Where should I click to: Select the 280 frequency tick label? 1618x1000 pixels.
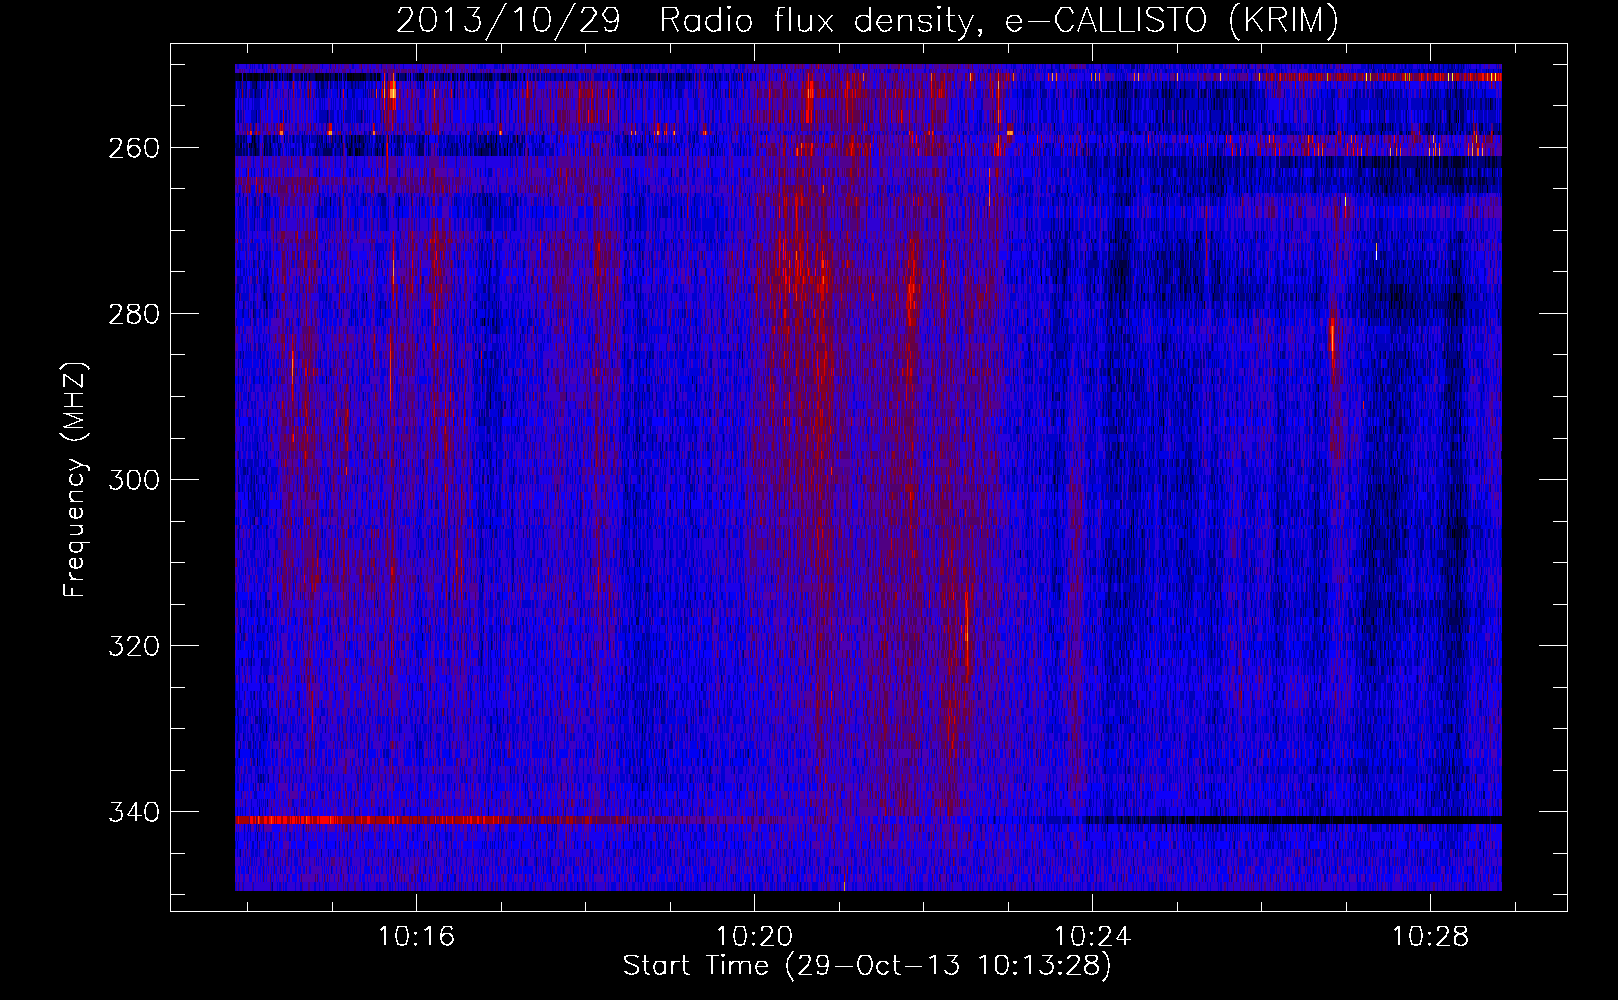pyautogui.click(x=133, y=314)
